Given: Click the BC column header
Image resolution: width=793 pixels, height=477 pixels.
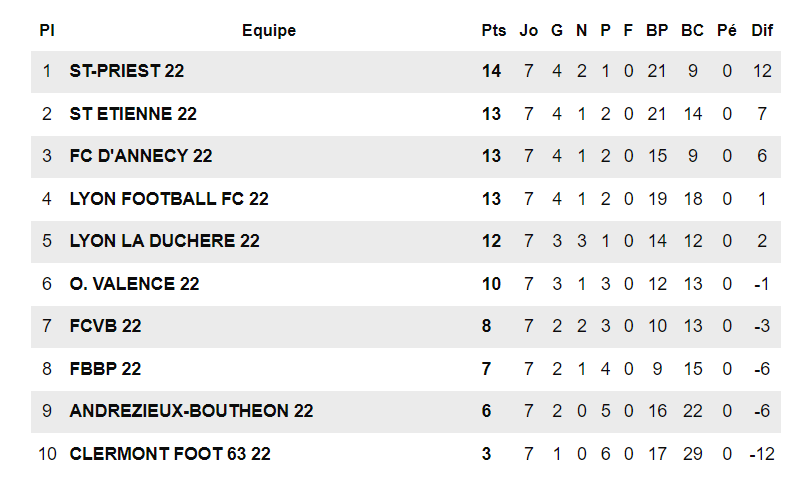Looking at the screenshot, I should coord(692,31).
